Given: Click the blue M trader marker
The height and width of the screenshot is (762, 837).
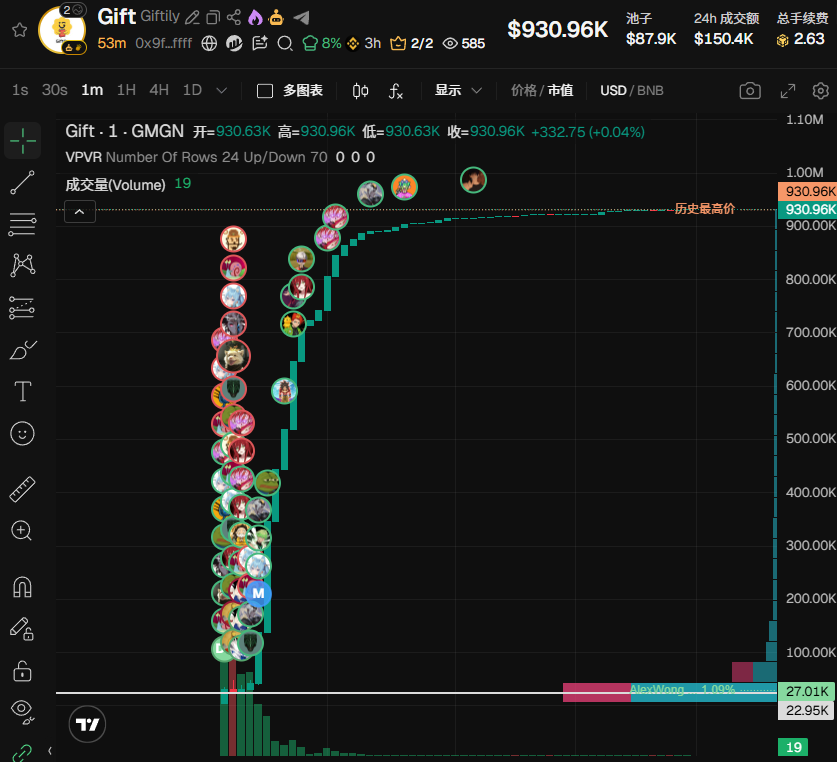Looking at the screenshot, I should [x=258, y=593].
